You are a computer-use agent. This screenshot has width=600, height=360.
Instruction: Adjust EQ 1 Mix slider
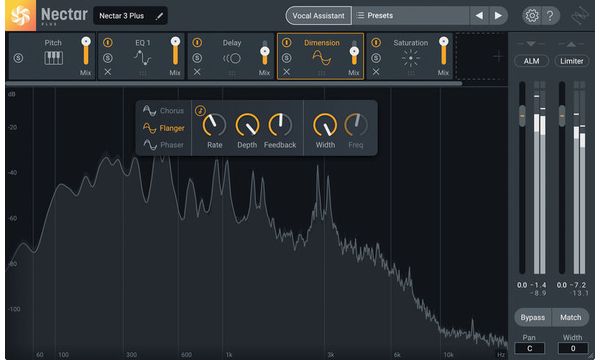point(175,52)
